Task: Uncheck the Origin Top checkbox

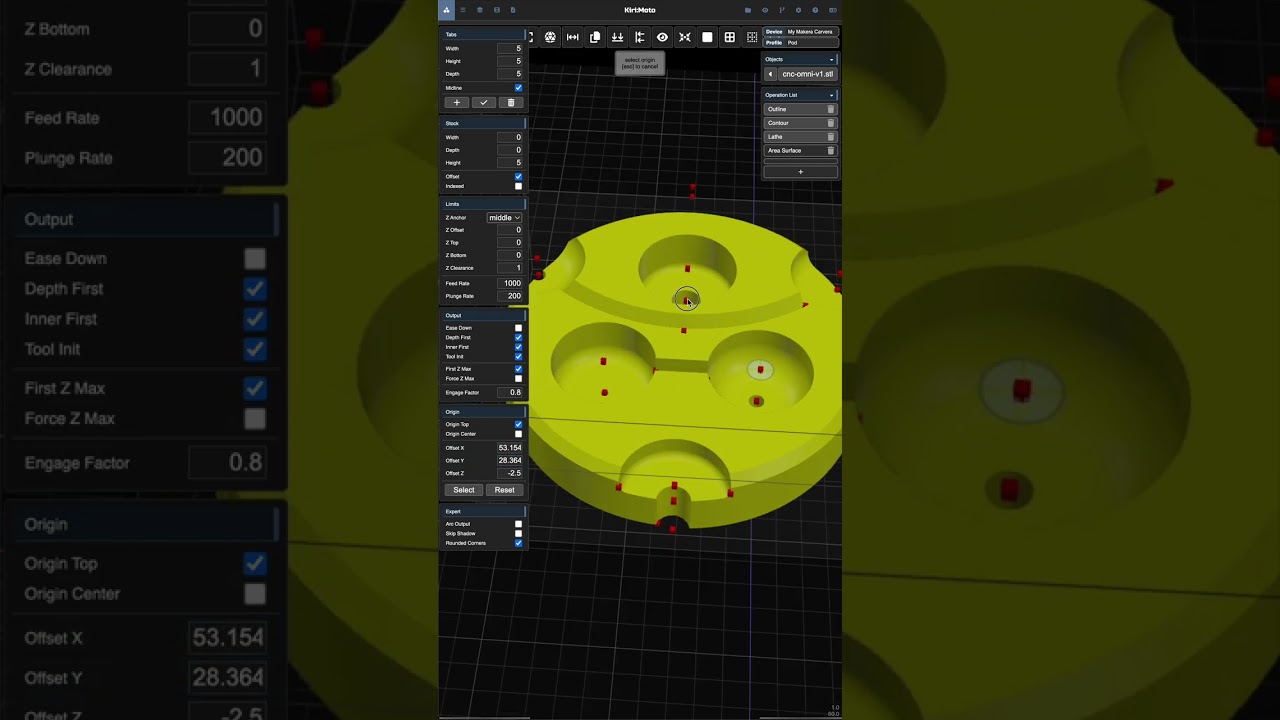Action: pos(518,424)
